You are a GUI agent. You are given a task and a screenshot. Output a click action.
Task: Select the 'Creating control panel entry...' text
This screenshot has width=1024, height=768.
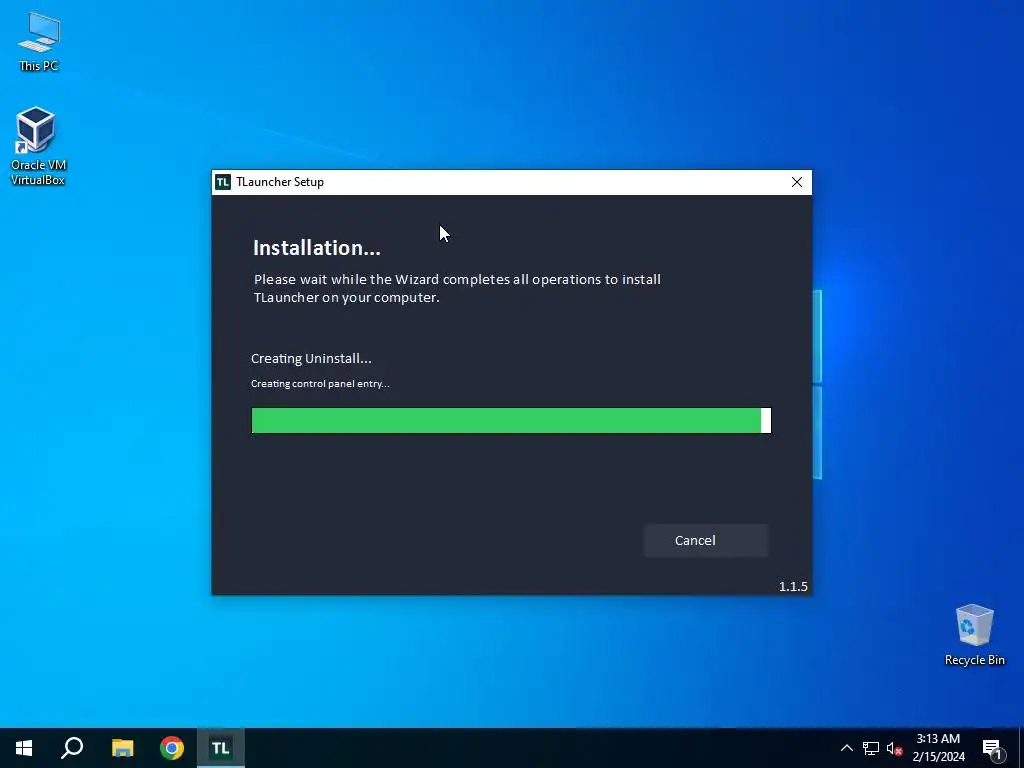tap(320, 384)
